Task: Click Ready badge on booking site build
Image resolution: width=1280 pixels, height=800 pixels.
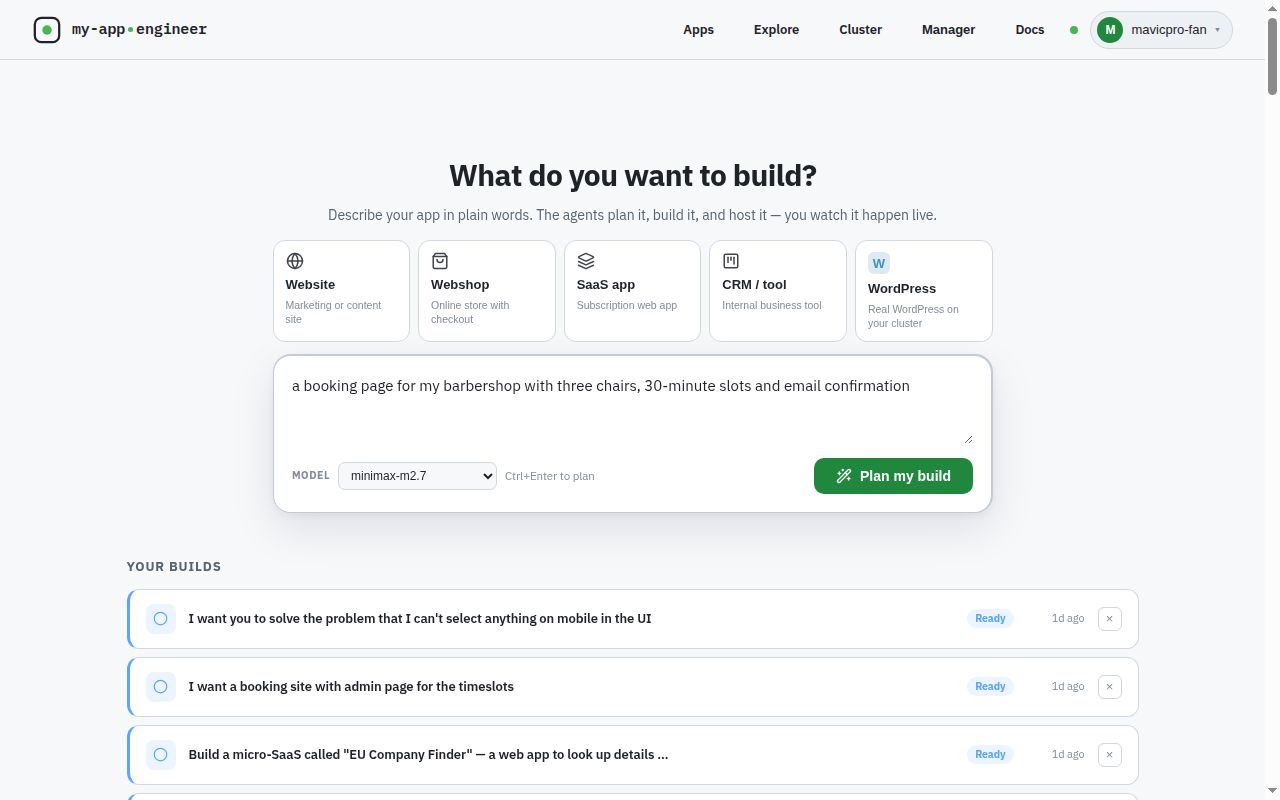Action: click(990, 687)
